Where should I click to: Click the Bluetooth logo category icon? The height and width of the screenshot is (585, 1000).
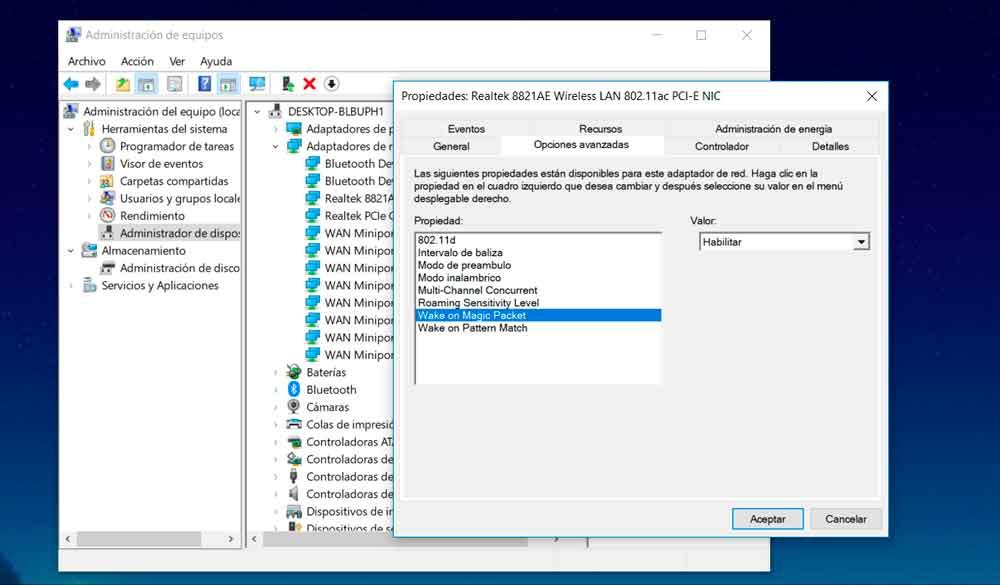point(293,389)
